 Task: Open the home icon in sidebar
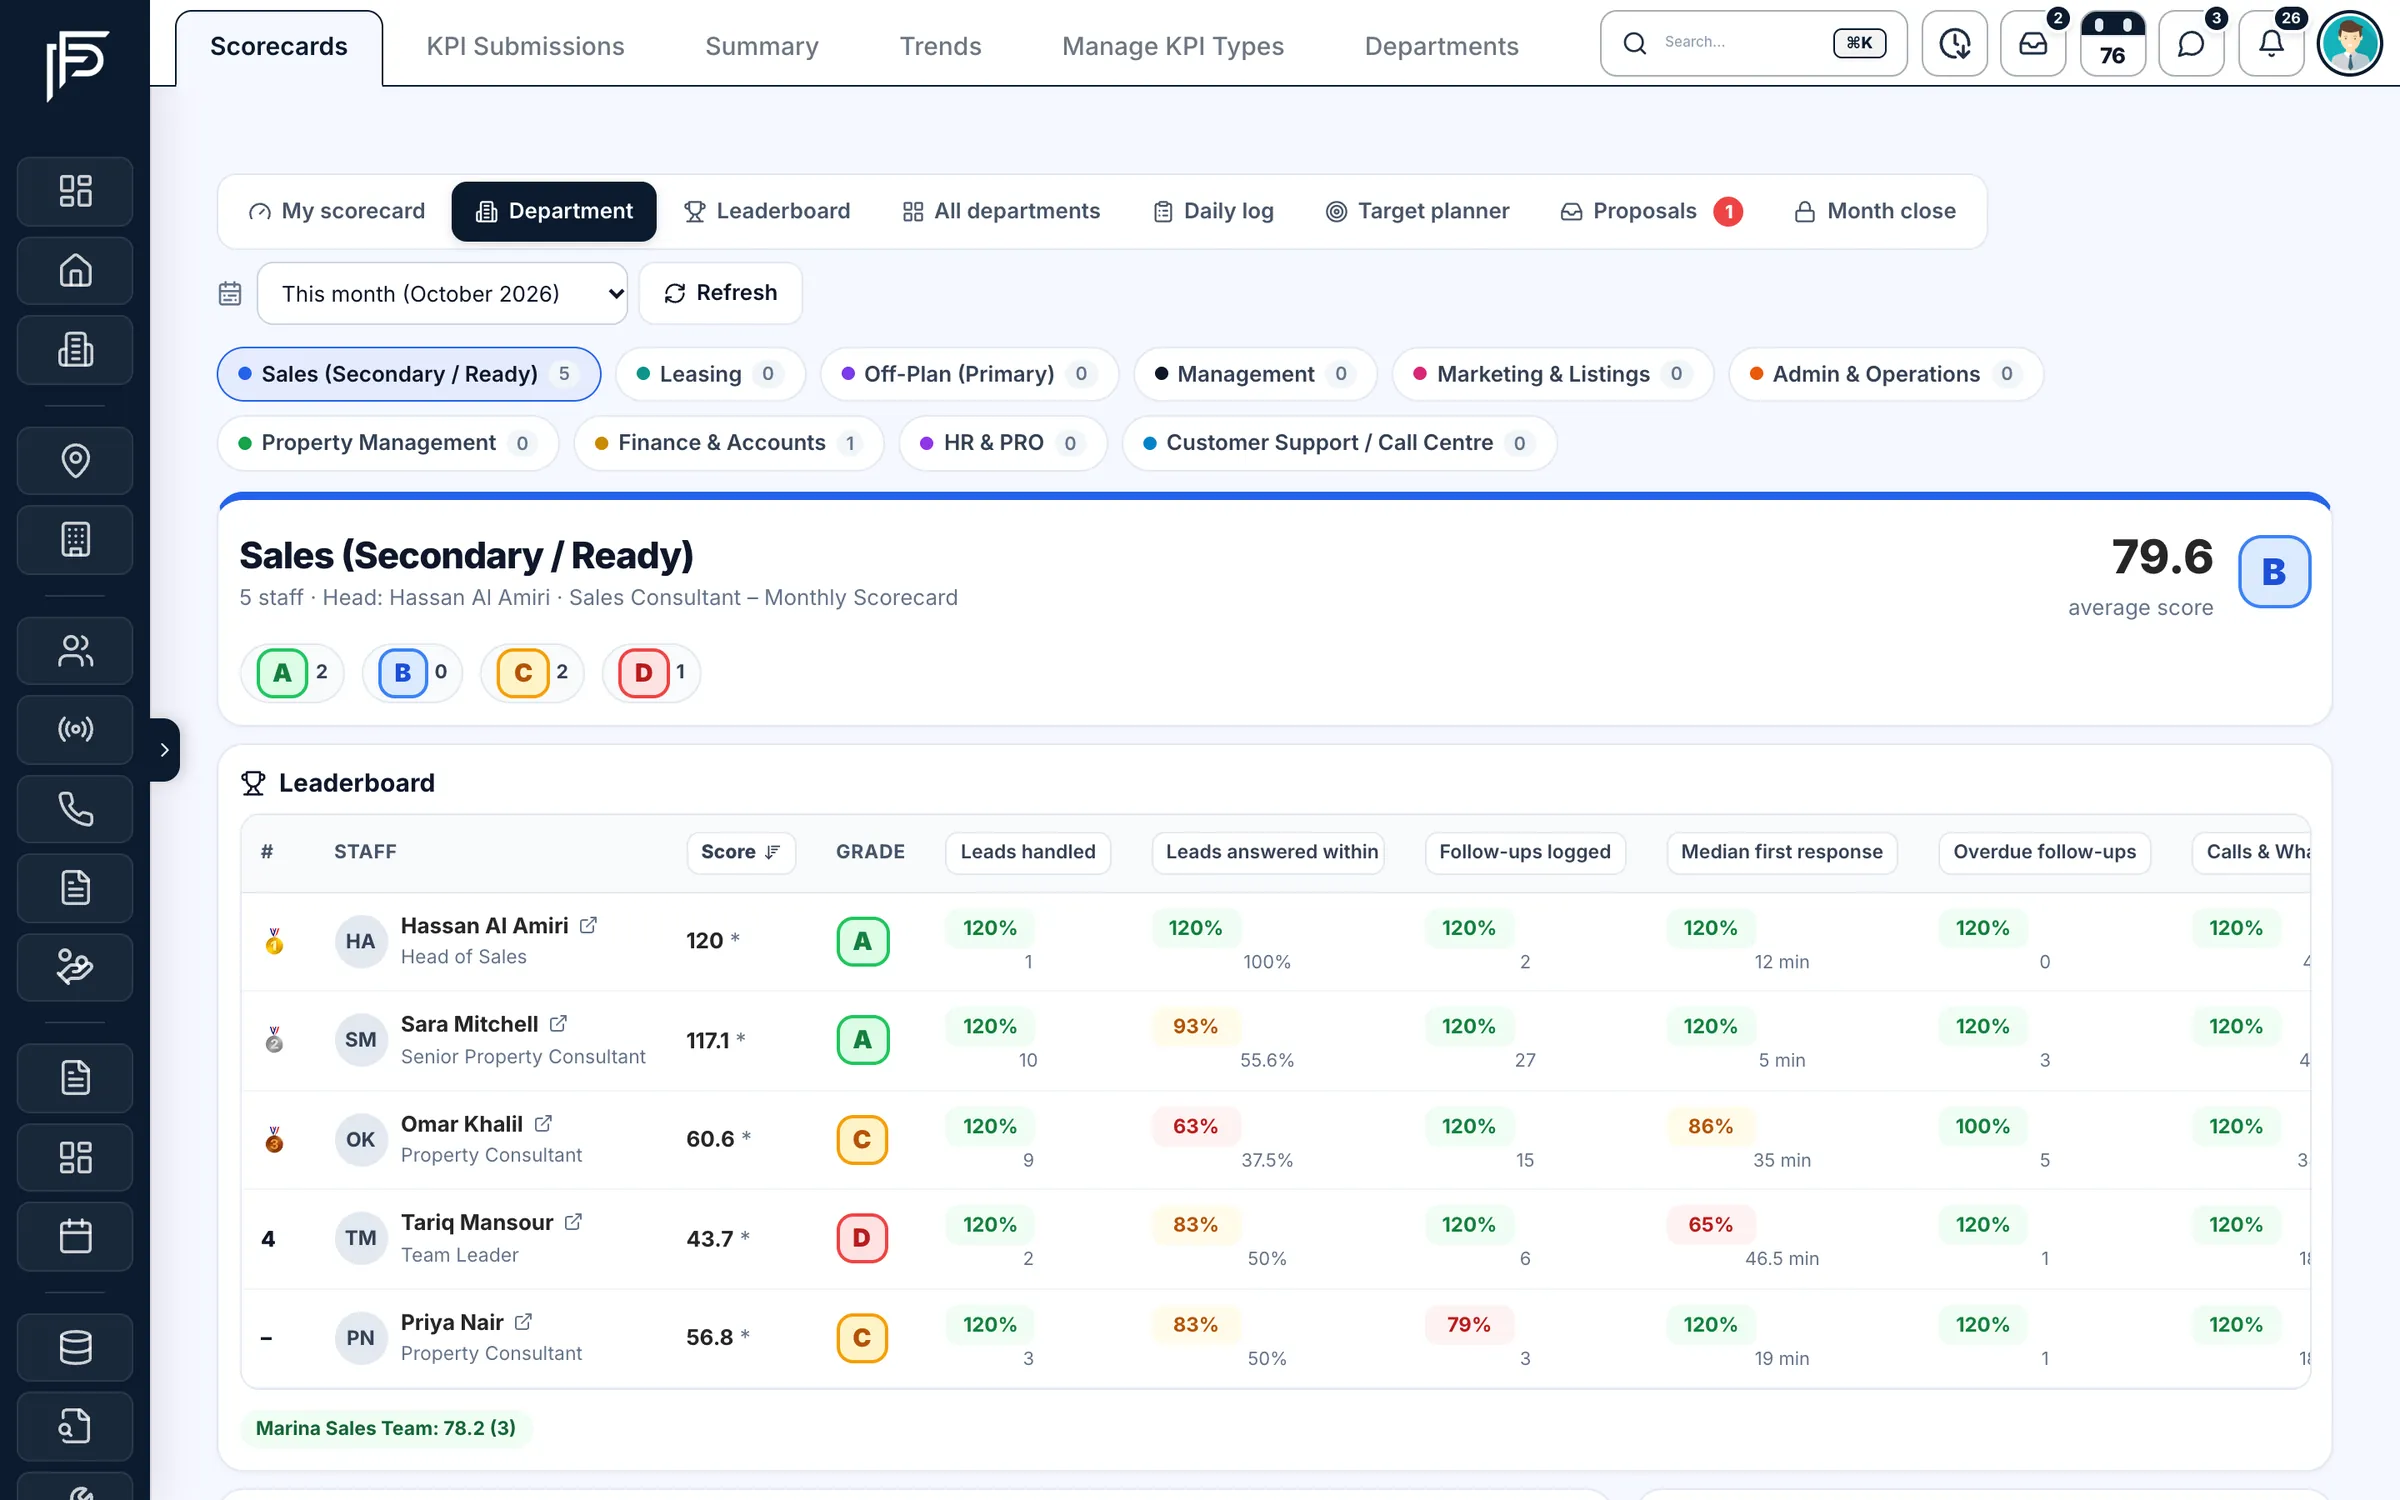[x=75, y=271]
